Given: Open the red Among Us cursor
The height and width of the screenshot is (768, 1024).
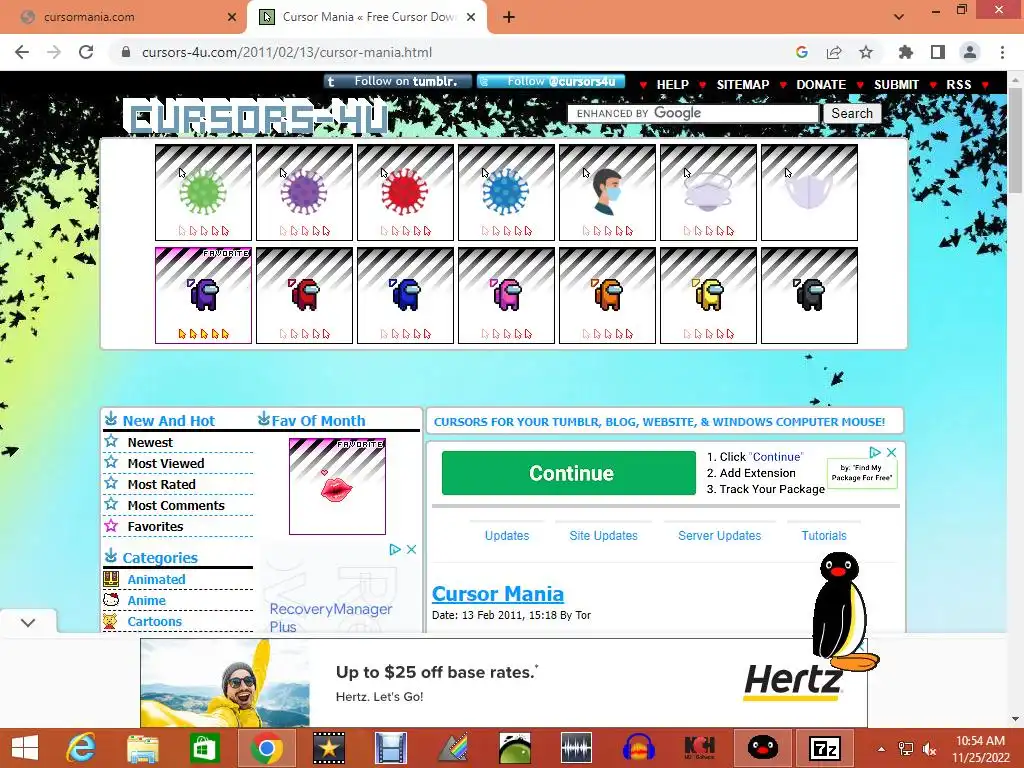Looking at the screenshot, I should (x=304, y=295).
